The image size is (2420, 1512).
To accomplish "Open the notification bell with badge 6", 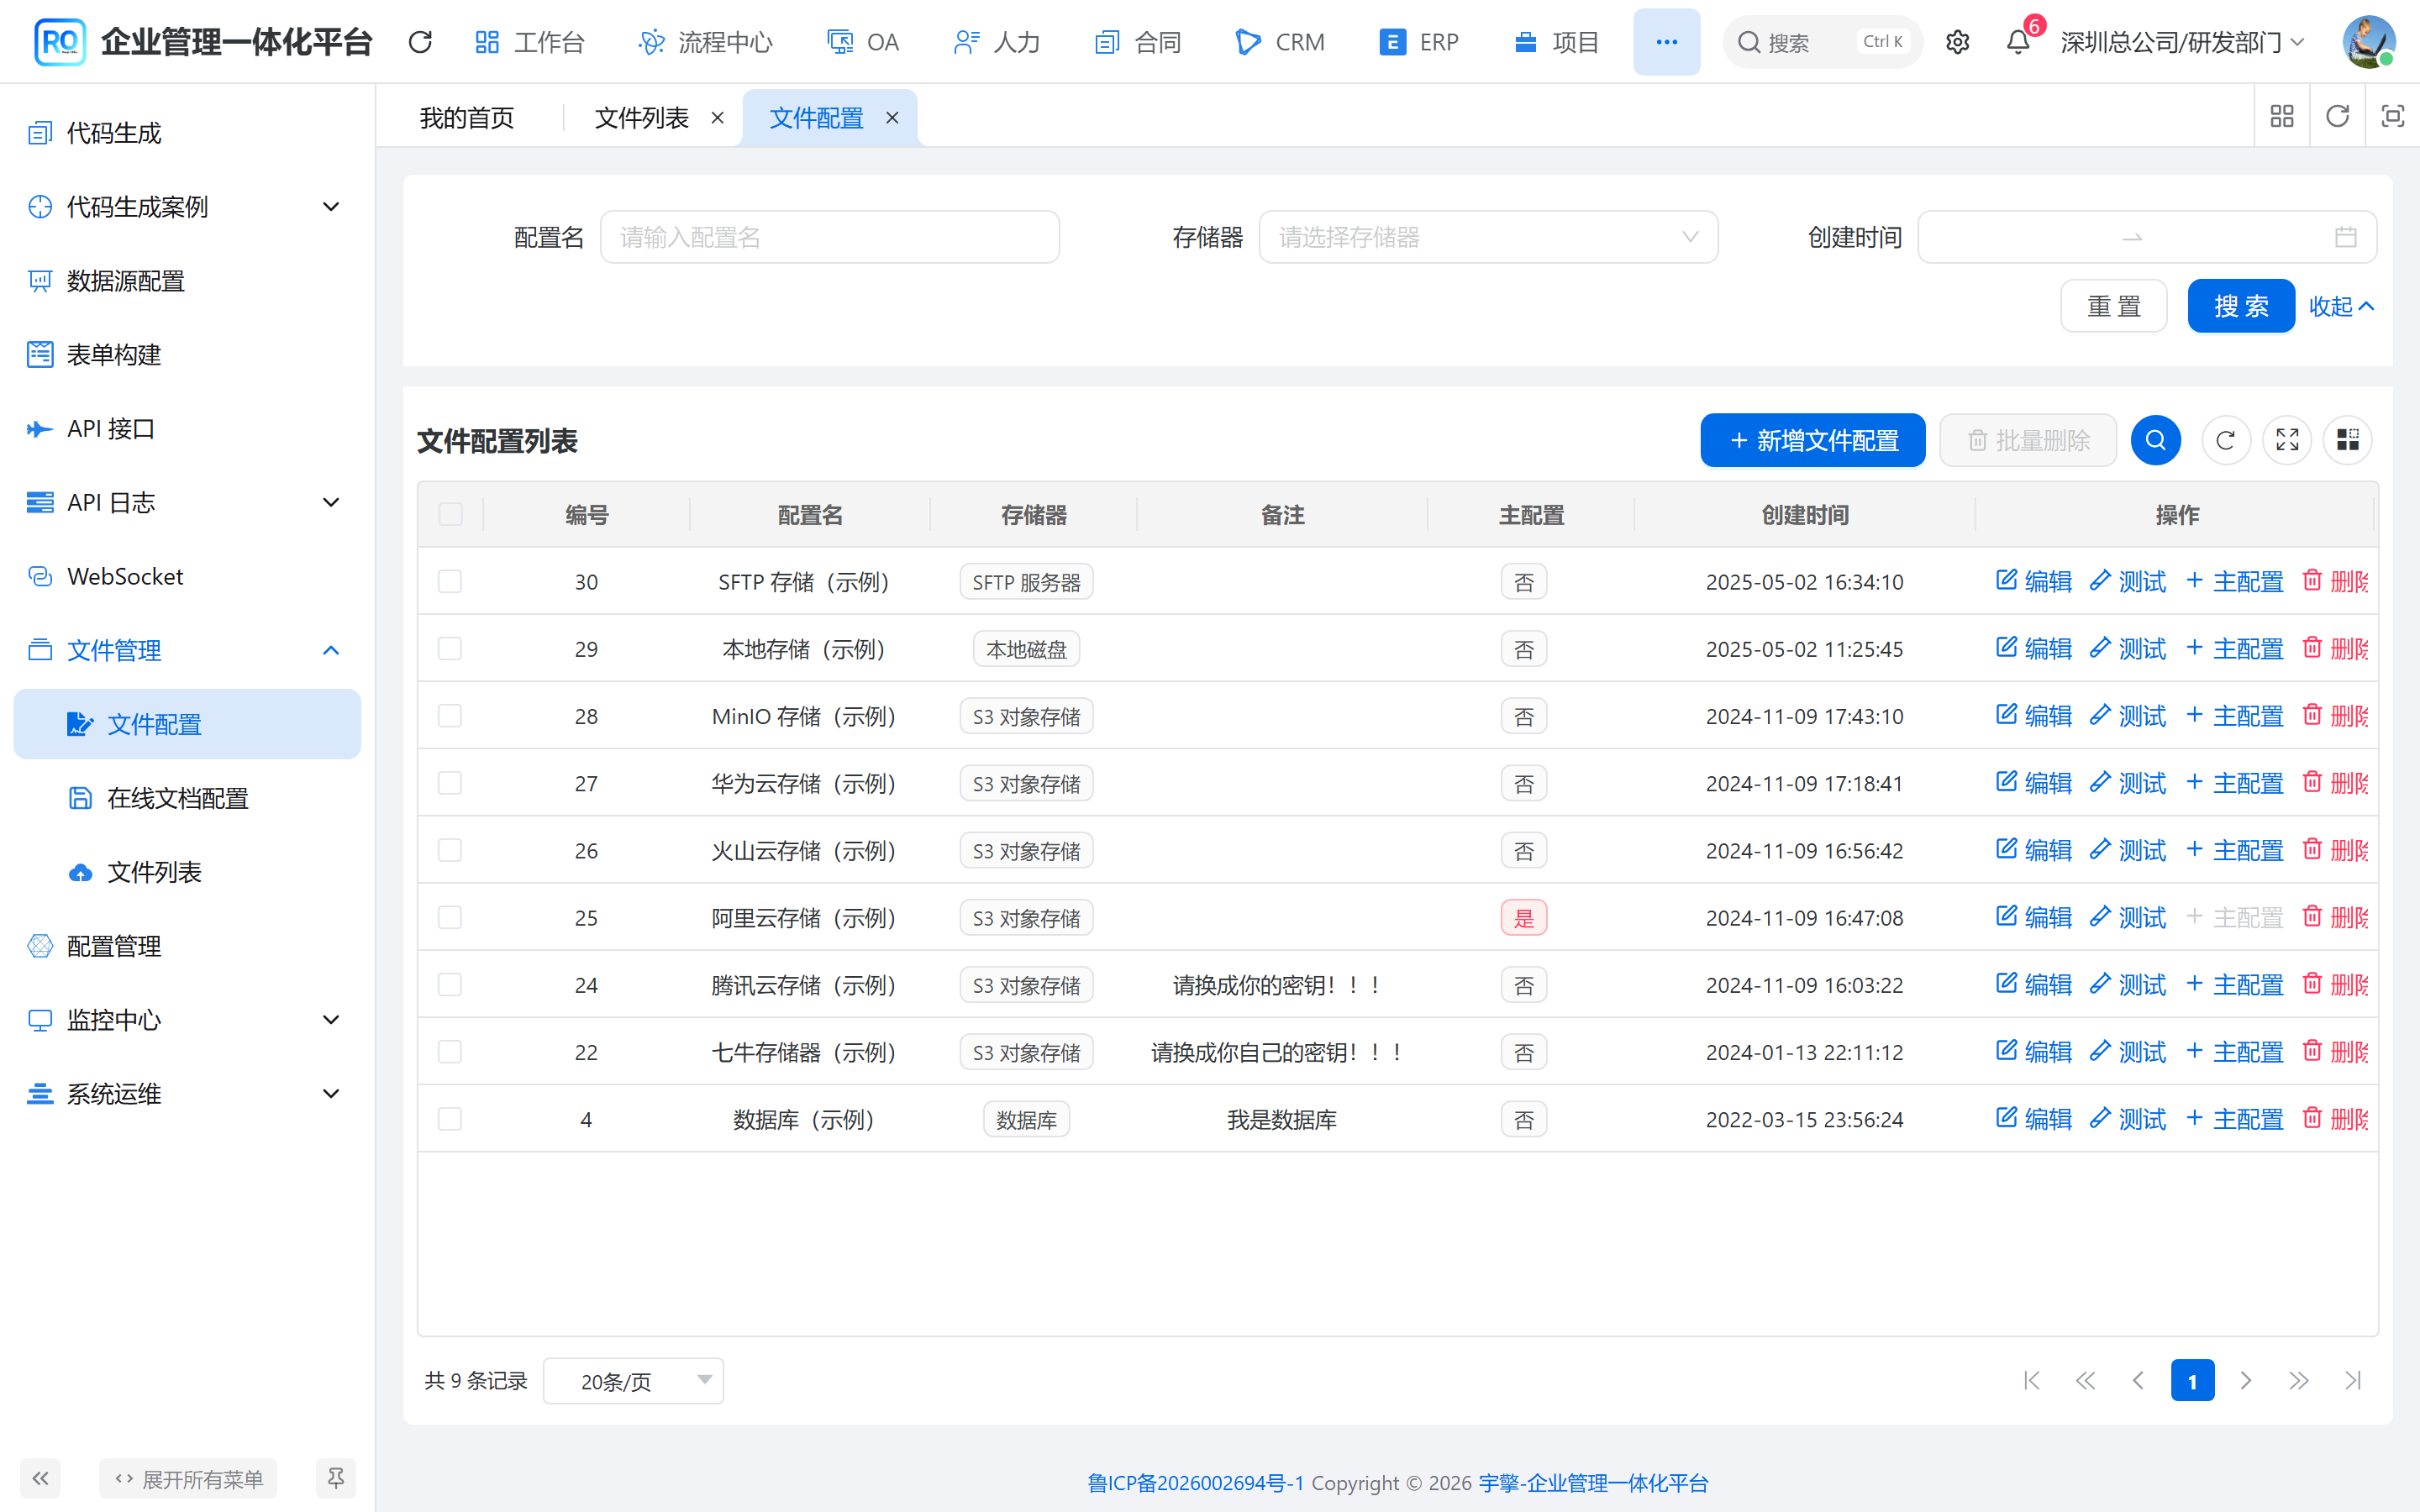I will coord(2018,42).
